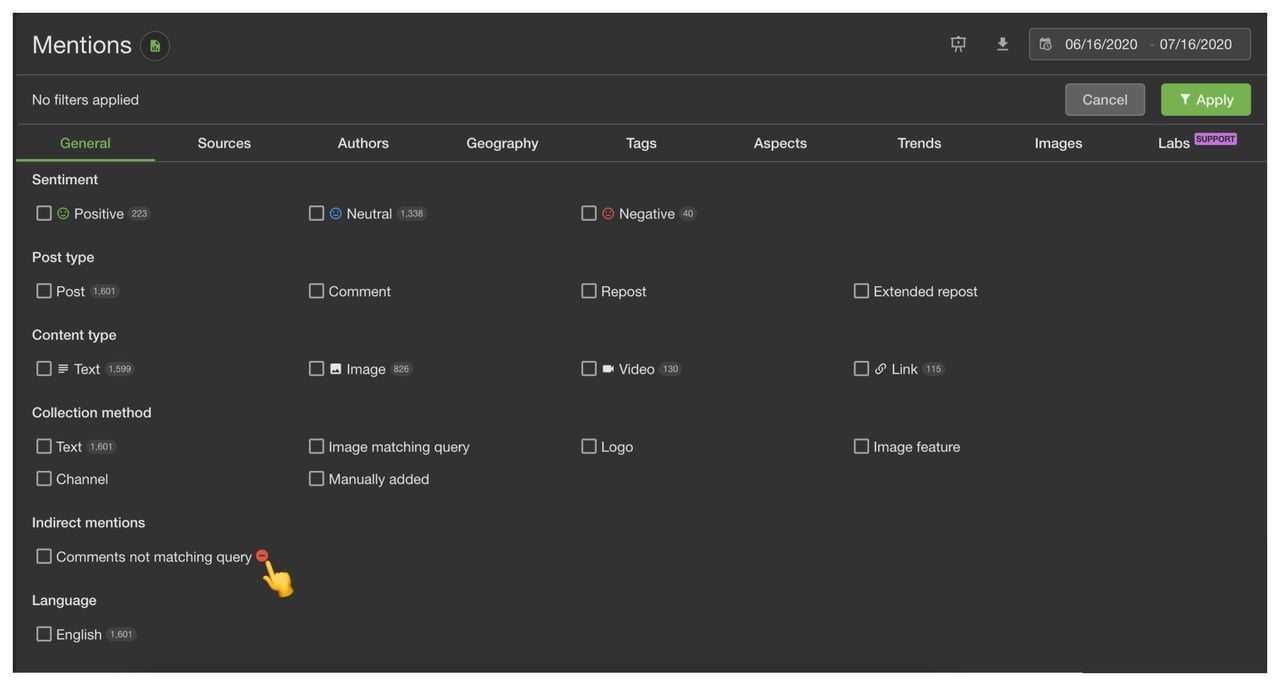1280x686 pixels.
Task: Toggle the Manually added checkbox
Action: pyautogui.click(x=316, y=479)
